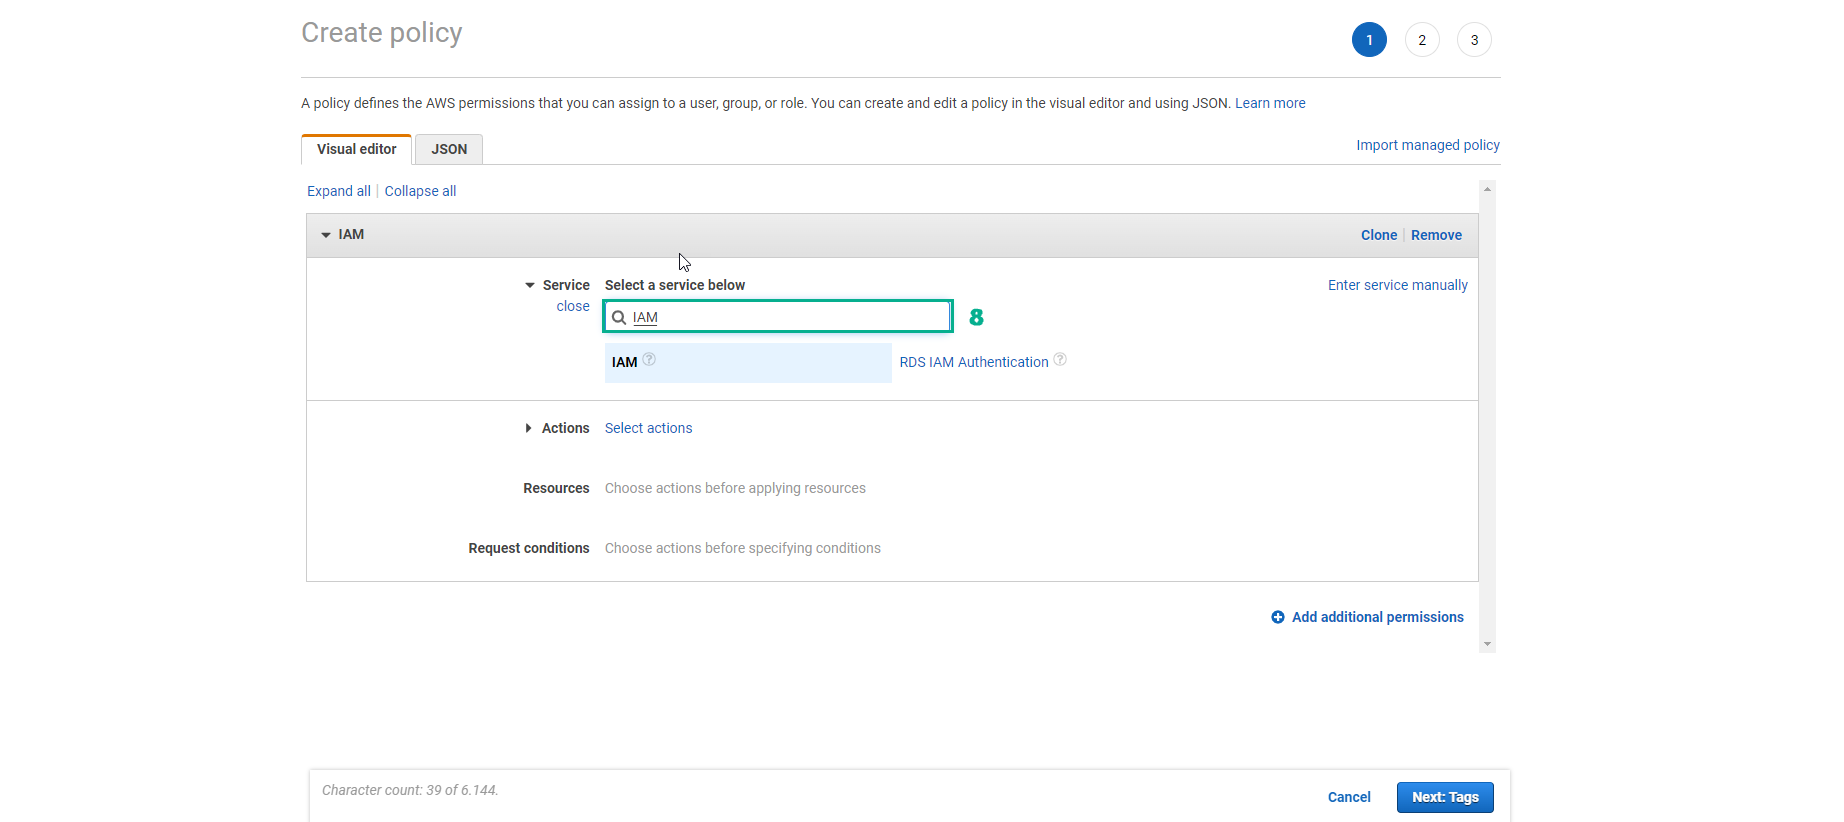Click the close link under Service
1844x822 pixels.
(573, 306)
